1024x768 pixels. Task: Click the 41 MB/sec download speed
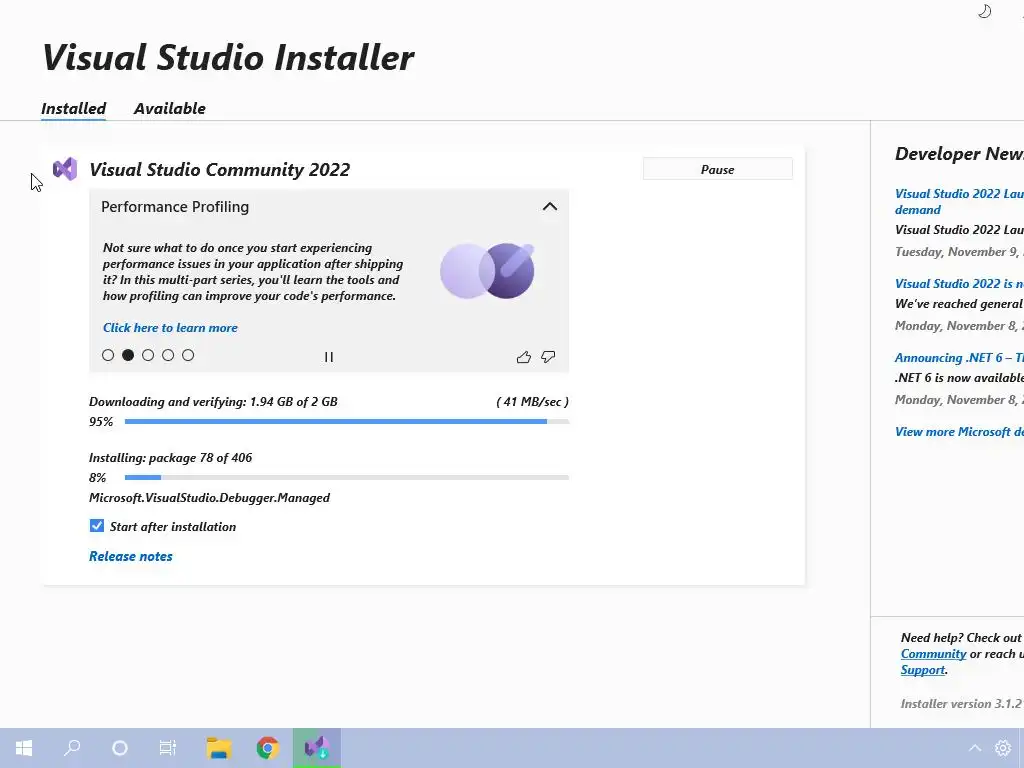tap(532, 402)
